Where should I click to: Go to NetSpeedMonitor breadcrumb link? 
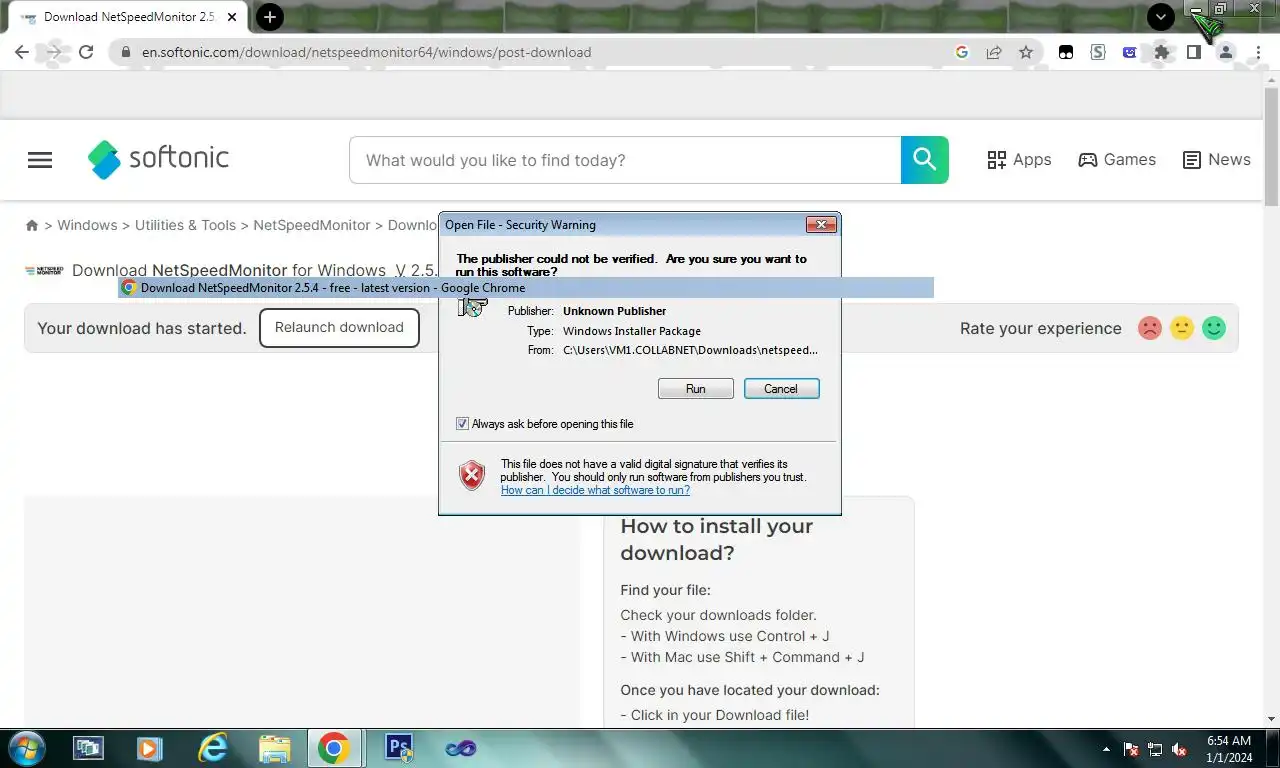click(311, 225)
